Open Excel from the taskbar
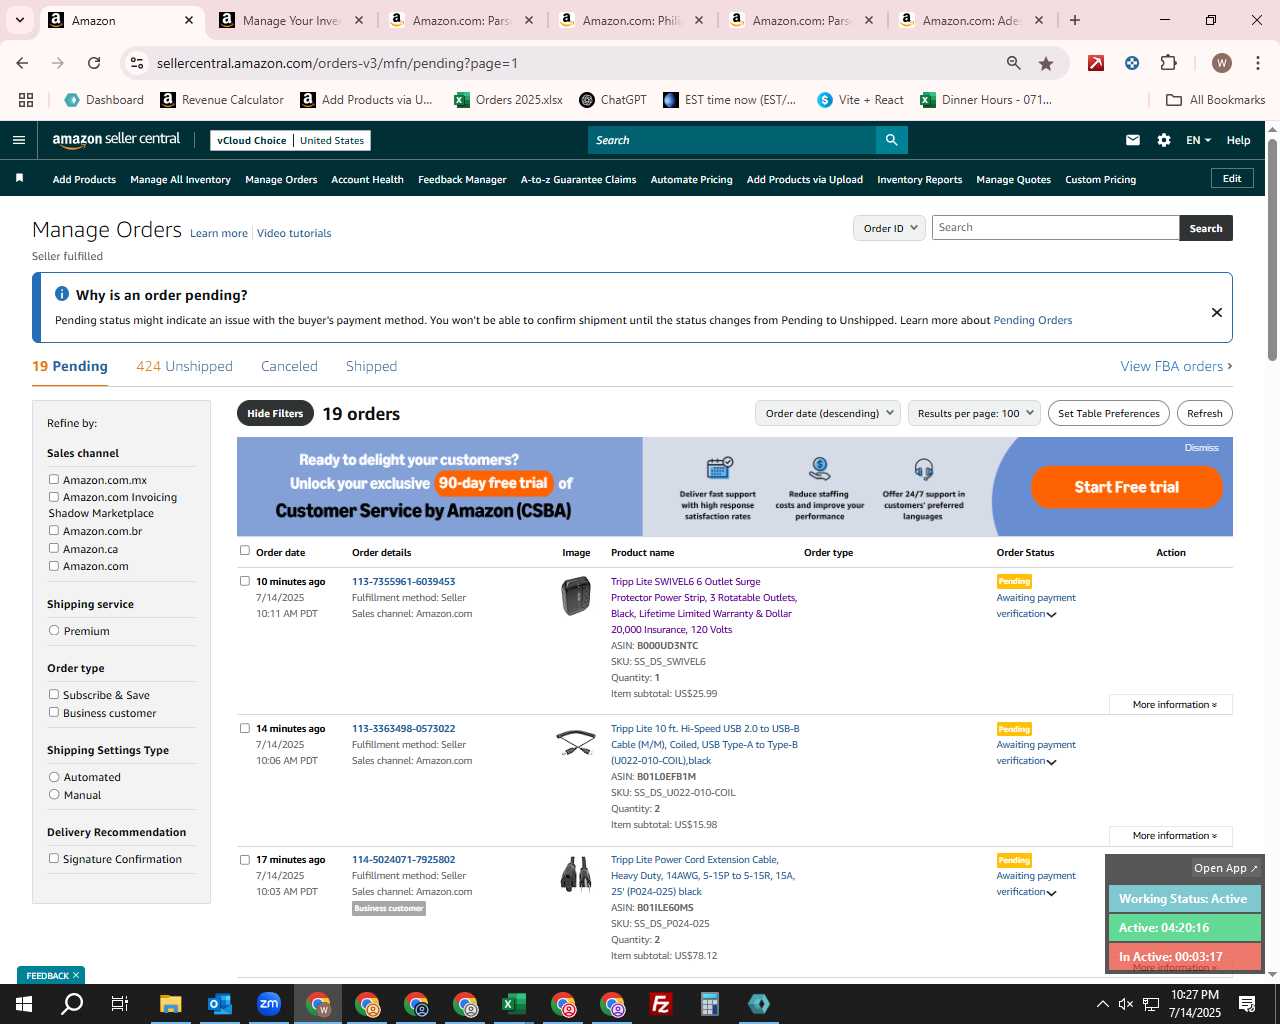This screenshot has width=1280, height=1024. coord(513,1004)
